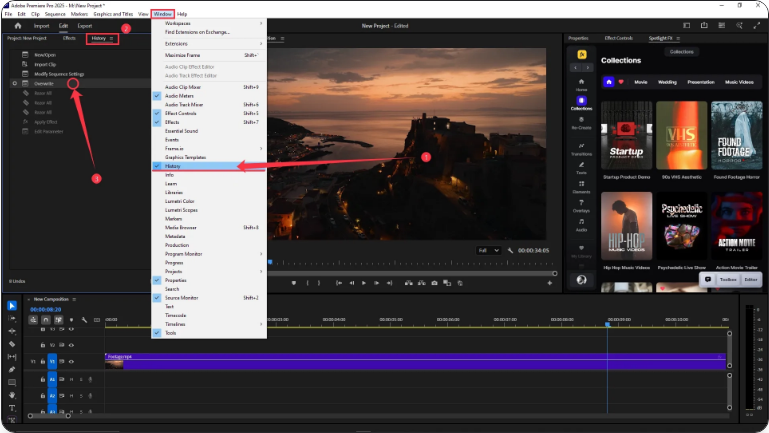Switch to the Effects panel tab
This screenshot has height=433, width=769.
pos(69,38)
